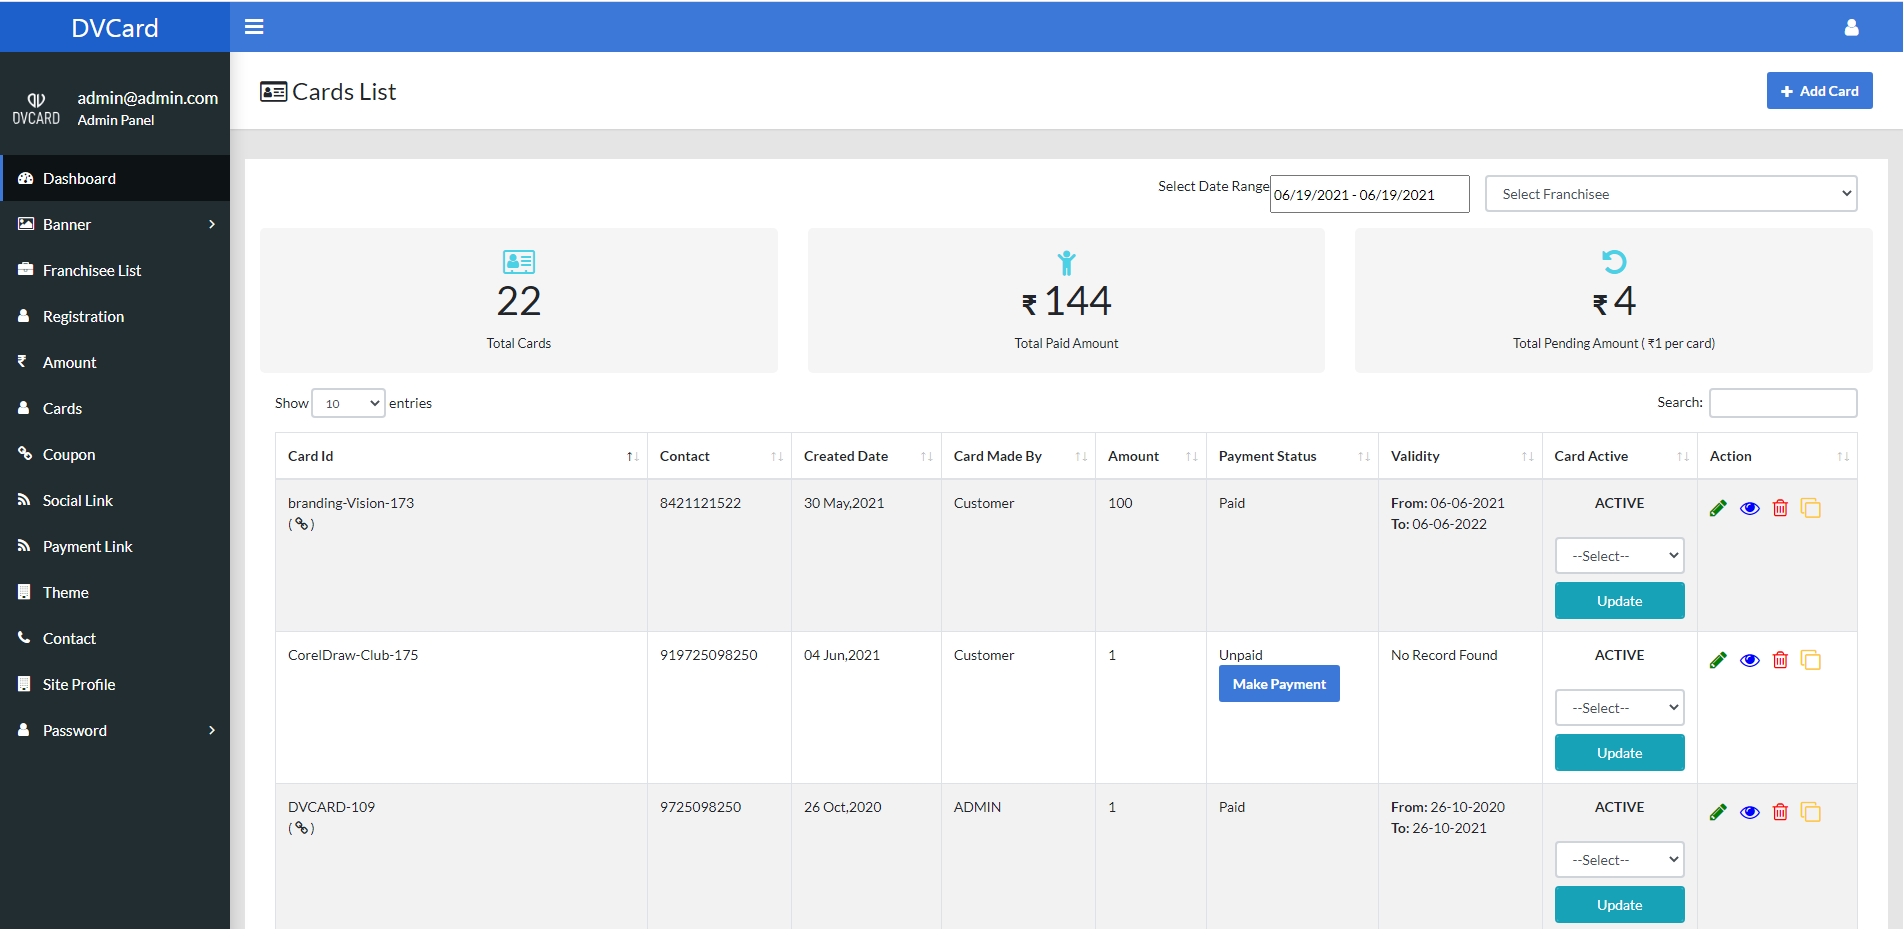Copy branding-Vision-173 card with duplicate icon
Image resolution: width=1903 pixels, height=929 pixels.
pyautogui.click(x=1810, y=508)
